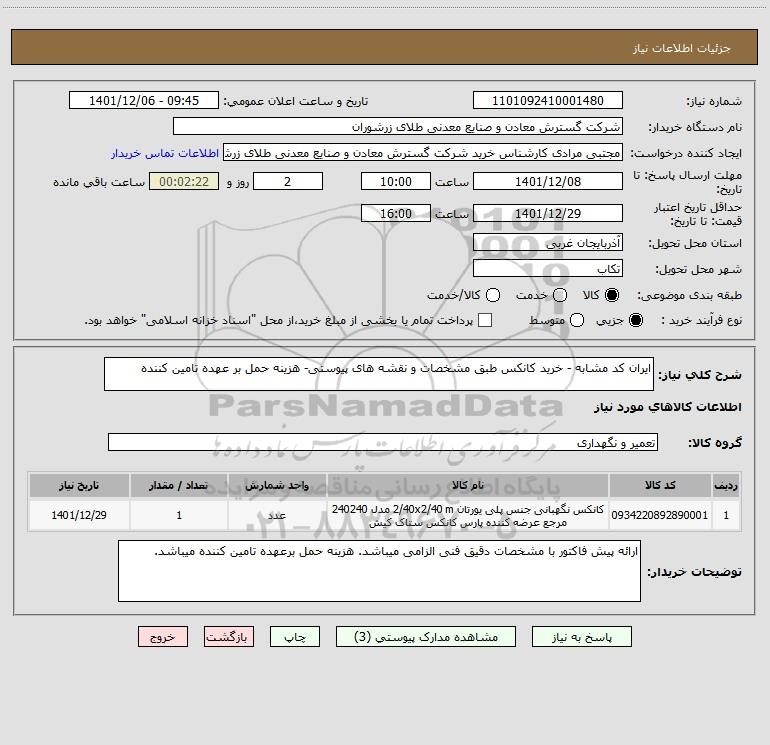Select the خدمت radio button
This screenshot has width=770, height=745.
tap(560, 295)
